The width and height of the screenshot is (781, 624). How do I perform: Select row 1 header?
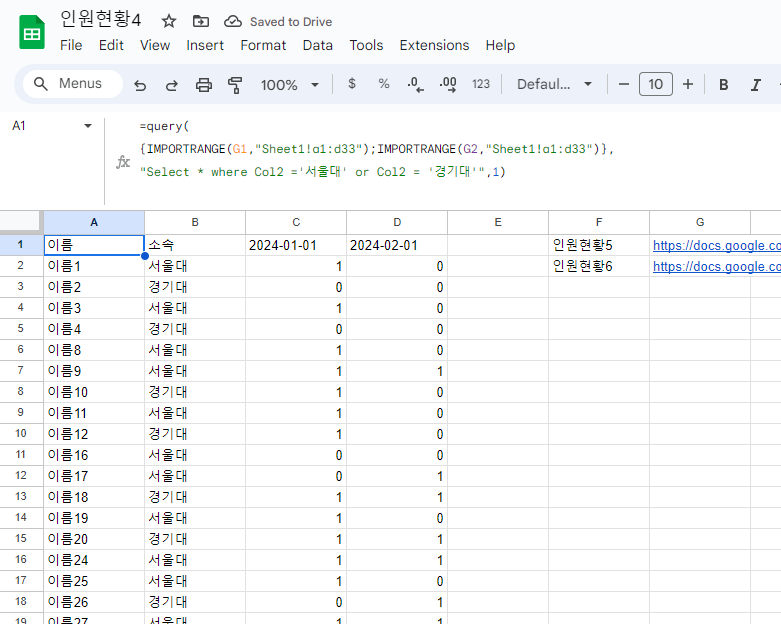pyautogui.click(x=20, y=245)
